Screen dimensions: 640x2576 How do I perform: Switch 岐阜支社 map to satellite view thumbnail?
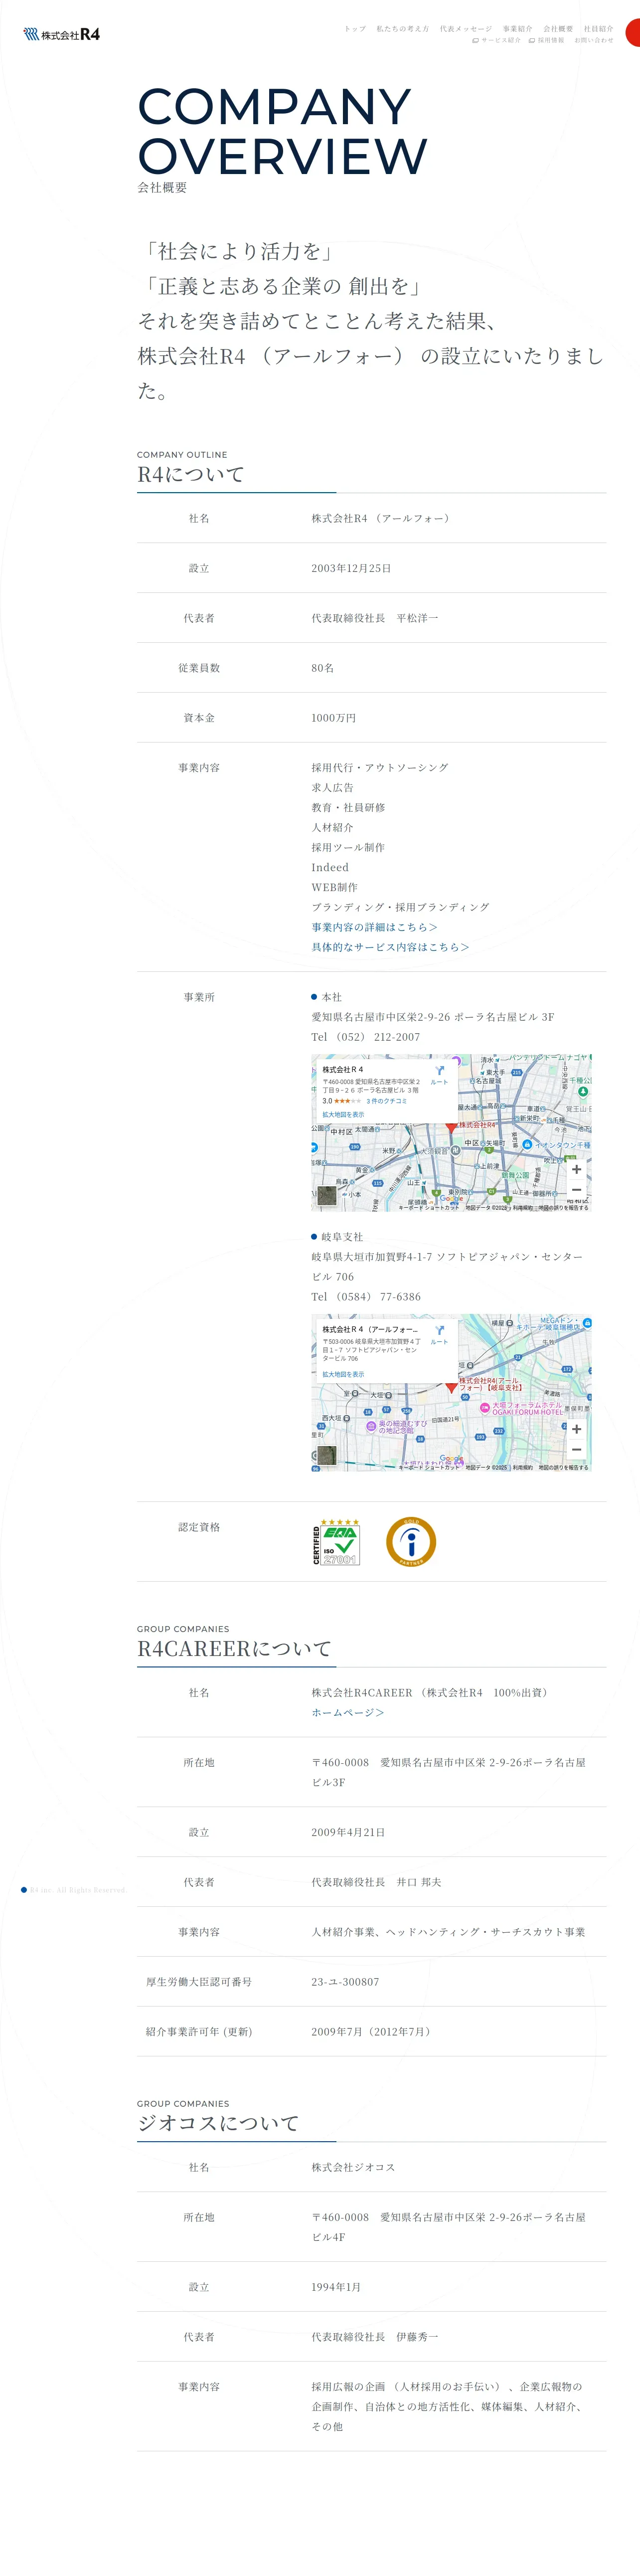(327, 1455)
